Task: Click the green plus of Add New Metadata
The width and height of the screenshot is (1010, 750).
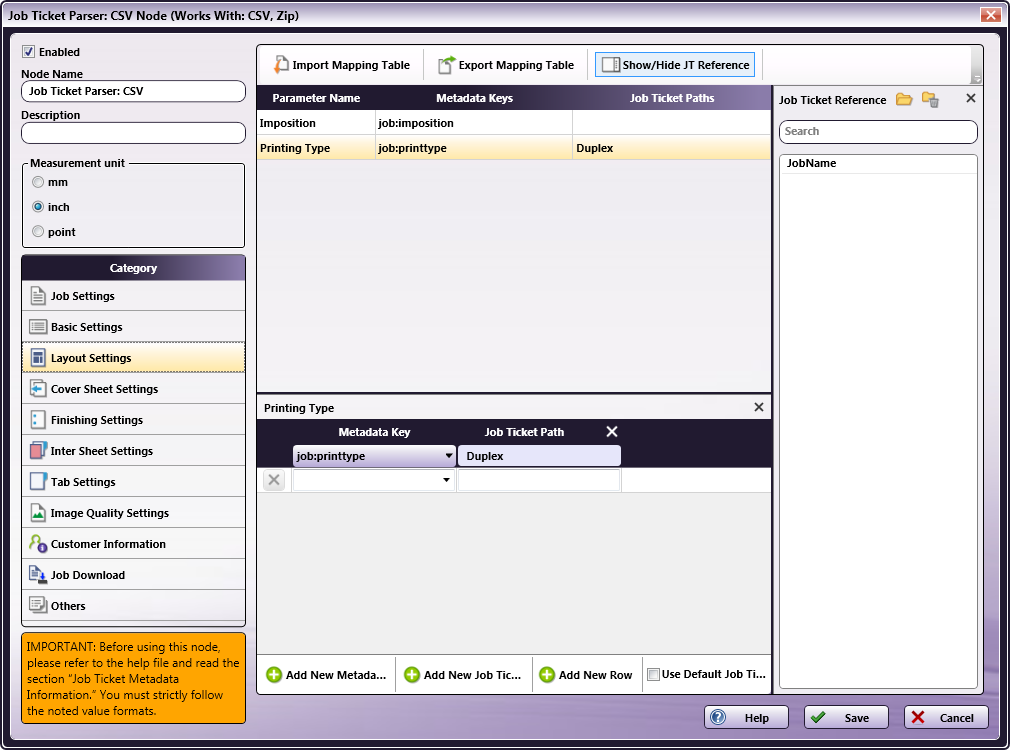Action: [x=274, y=675]
